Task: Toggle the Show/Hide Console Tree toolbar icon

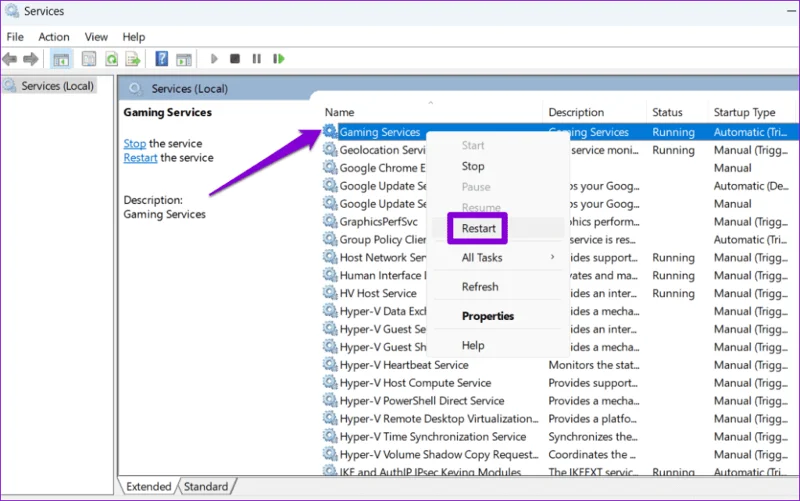Action: pyautogui.click(x=61, y=59)
